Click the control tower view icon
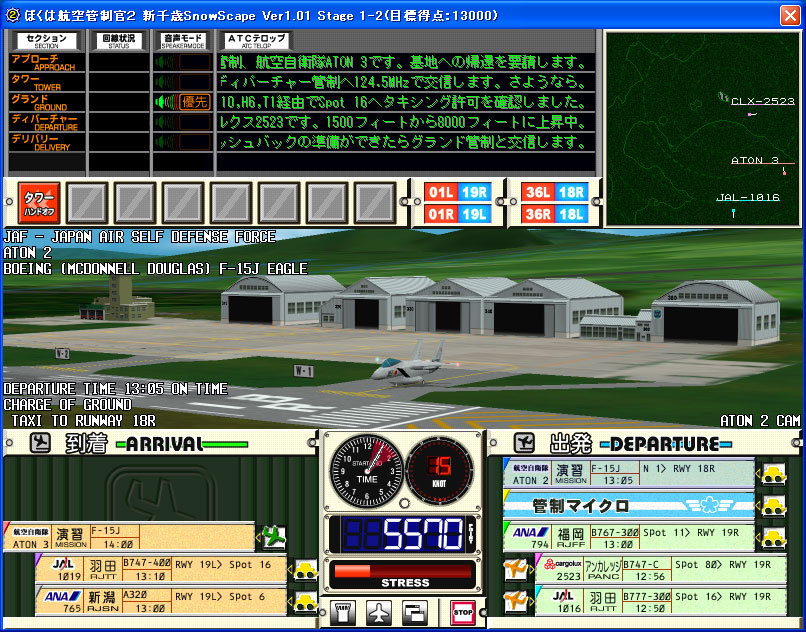806x632 pixels. click(343, 612)
